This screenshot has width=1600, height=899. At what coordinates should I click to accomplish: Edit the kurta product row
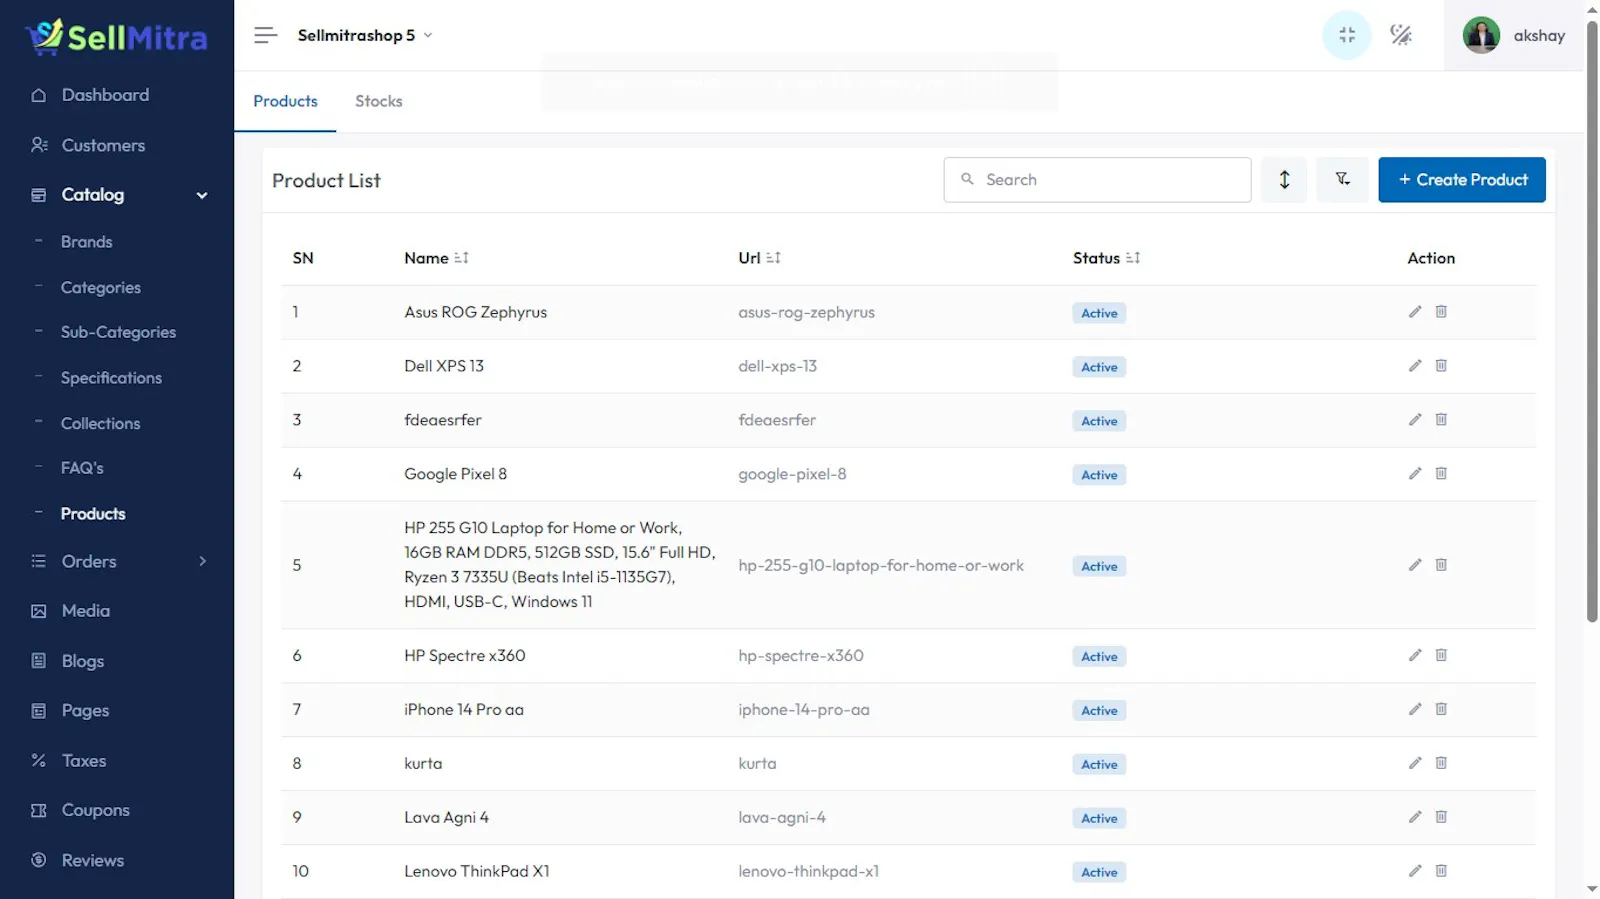[1415, 764]
